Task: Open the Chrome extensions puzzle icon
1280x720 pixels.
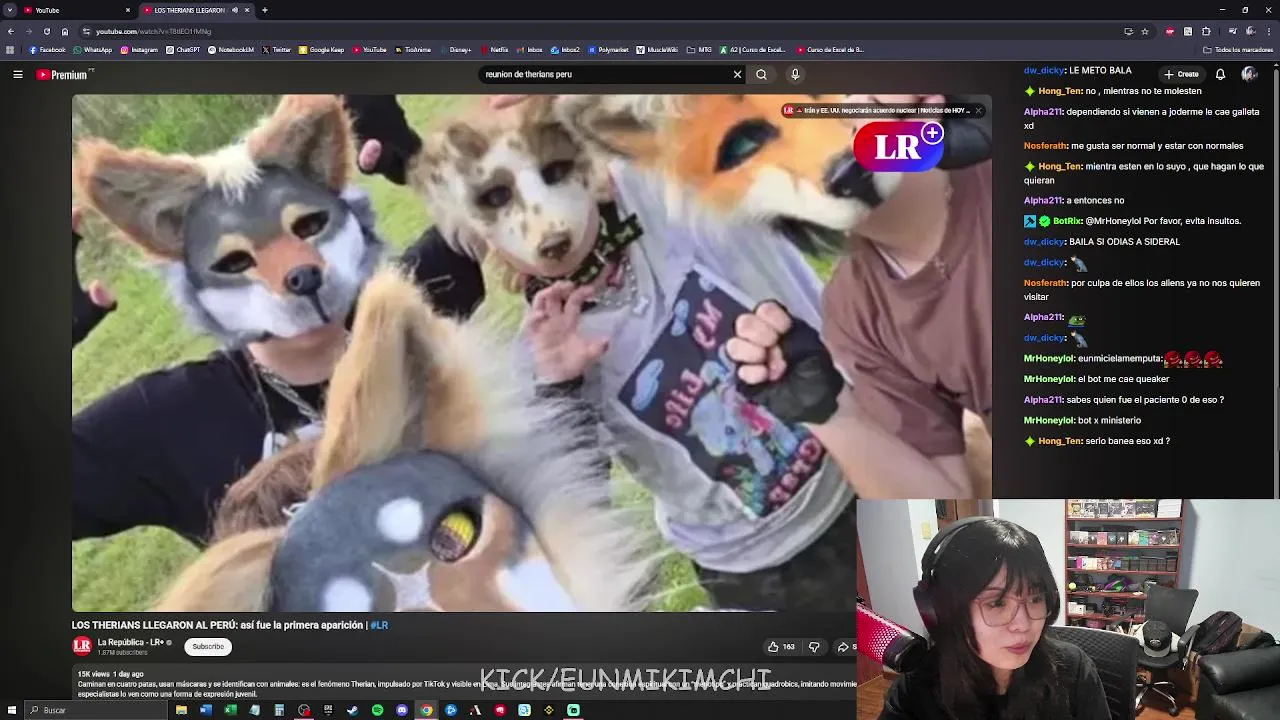Action: 1206,31
